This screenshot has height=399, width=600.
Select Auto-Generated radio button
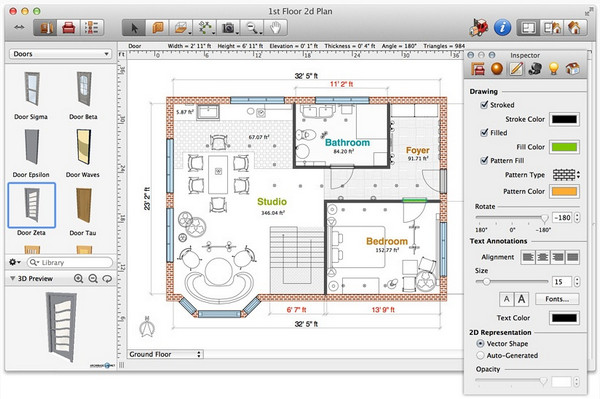point(480,355)
